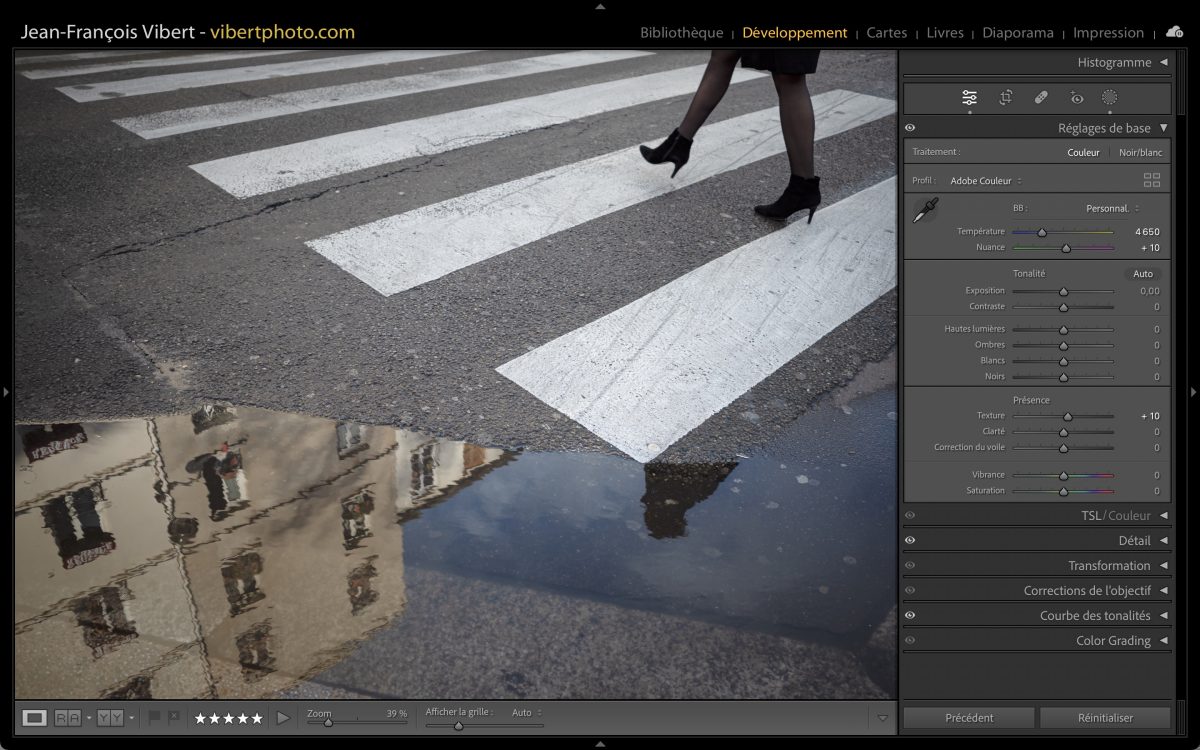Open the Masking circle tool
Screen dimensions: 1200x750
[1110, 98]
